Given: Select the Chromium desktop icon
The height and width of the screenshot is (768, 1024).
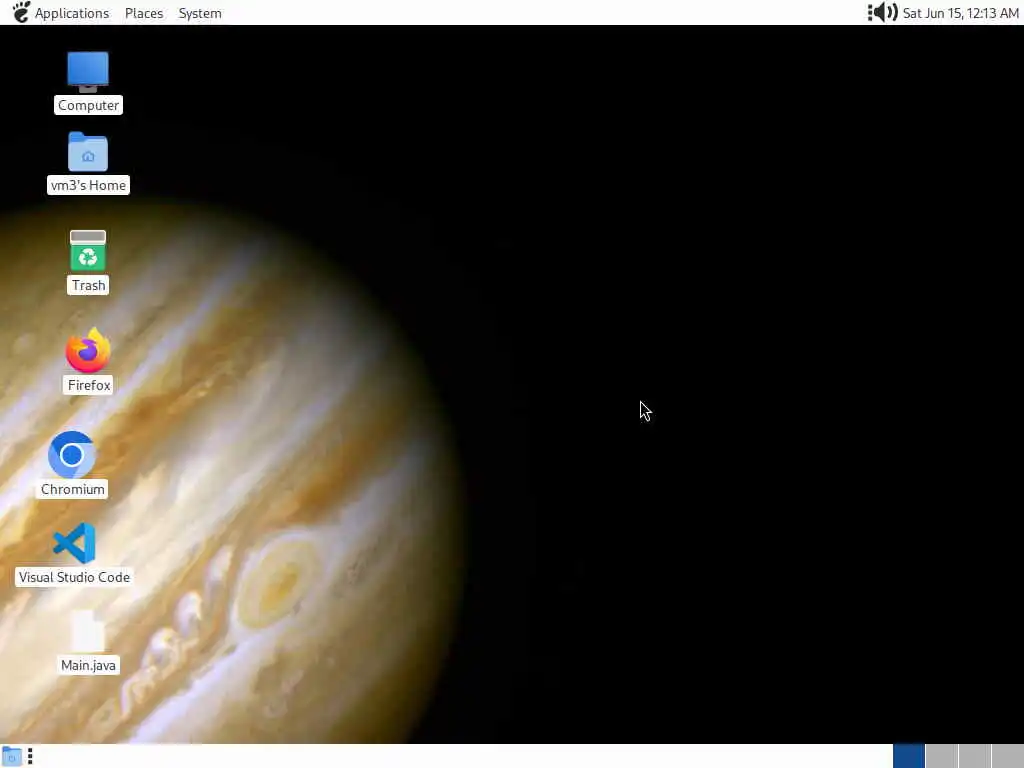Looking at the screenshot, I should [72, 454].
